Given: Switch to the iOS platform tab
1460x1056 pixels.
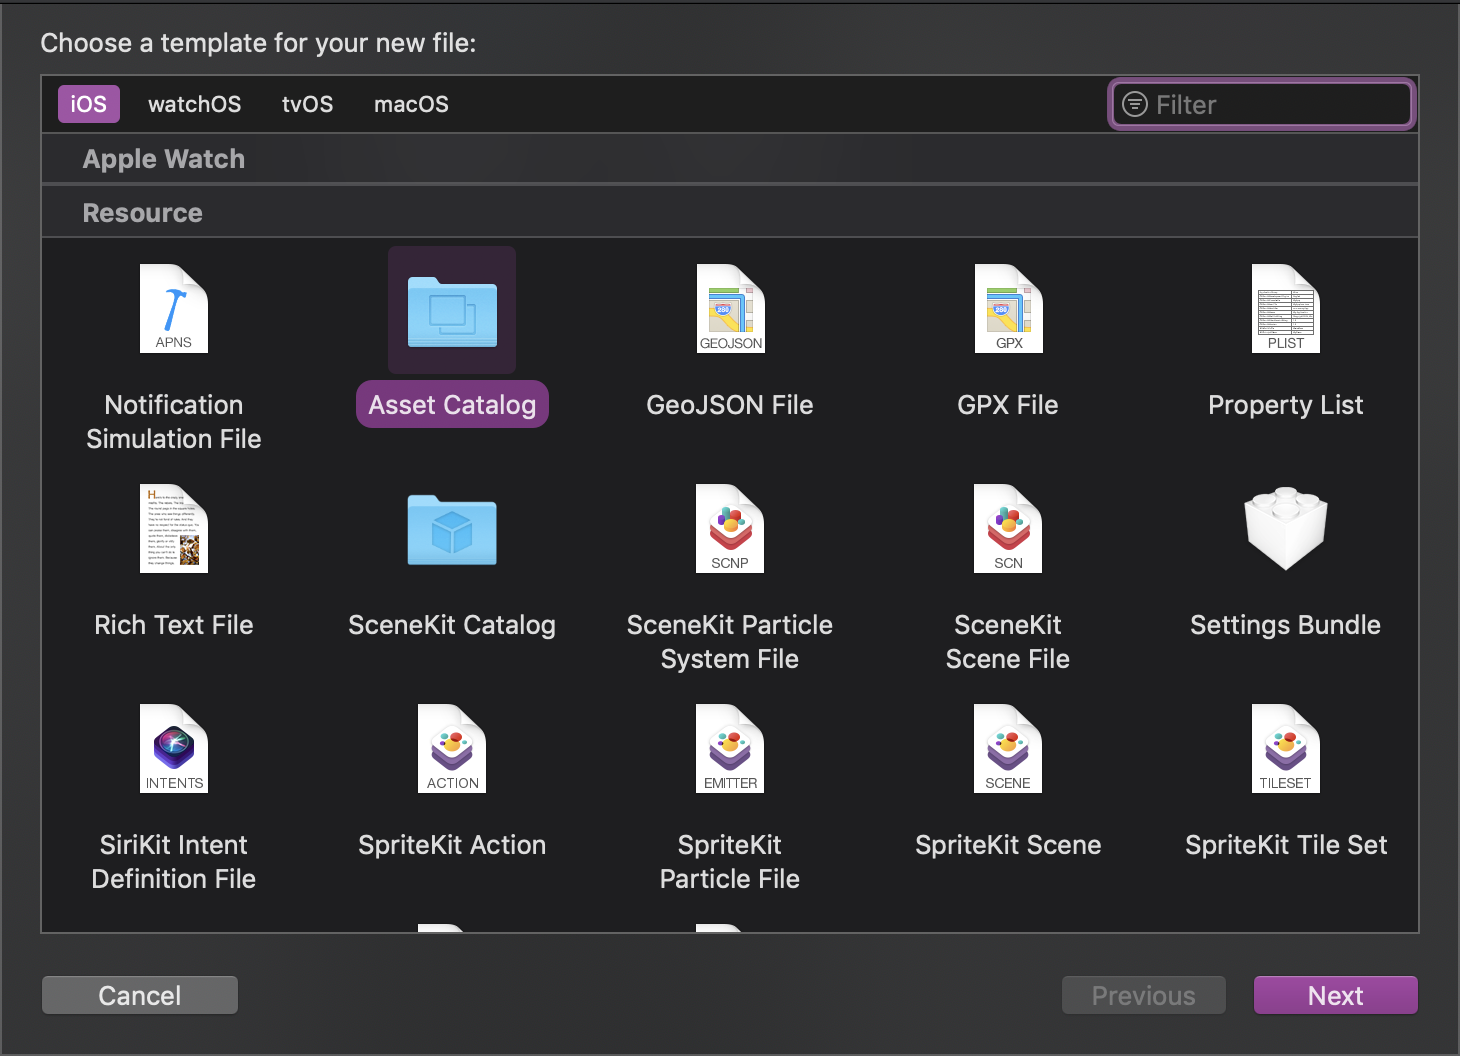Looking at the screenshot, I should click(89, 104).
